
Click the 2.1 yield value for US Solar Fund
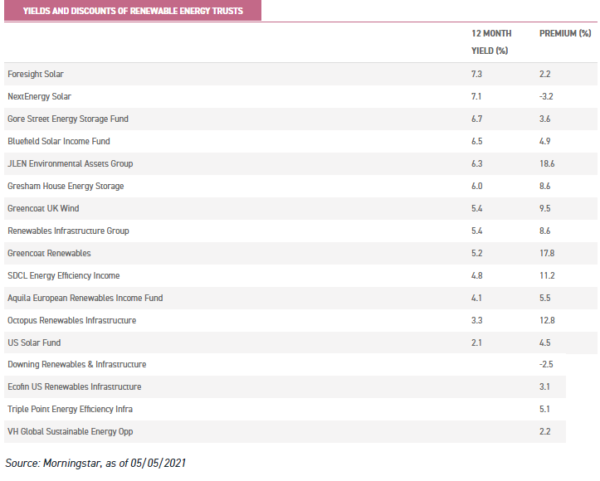point(463,341)
